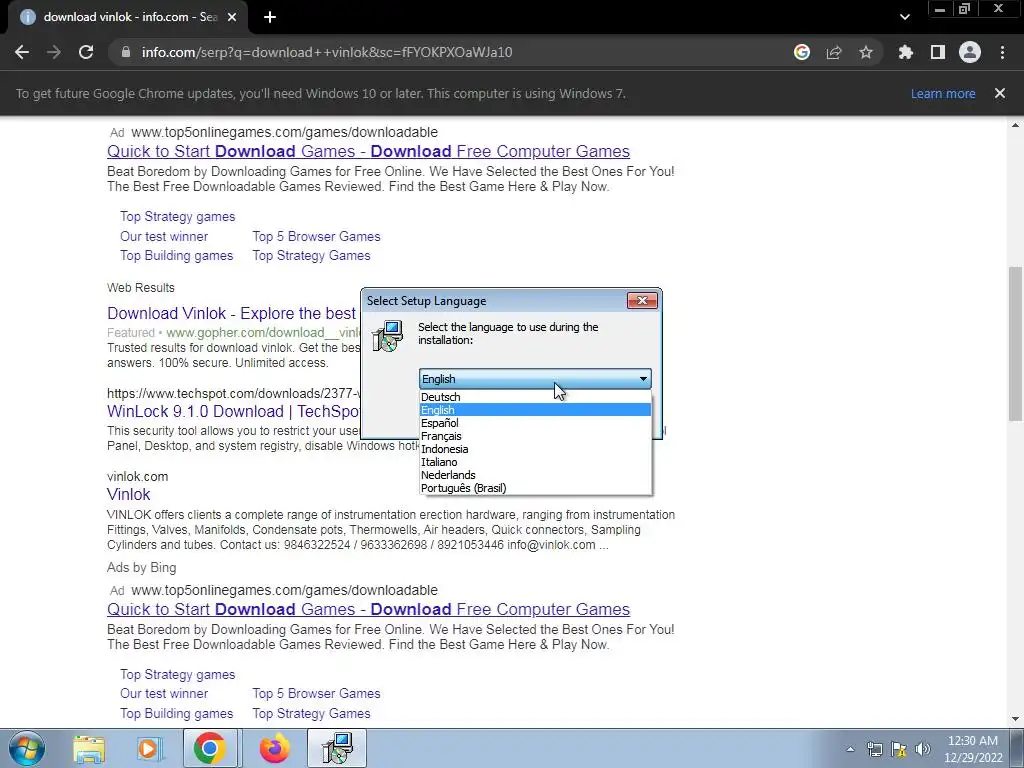Open the tab search chevron
The height and width of the screenshot is (768, 1024).
click(x=904, y=17)
